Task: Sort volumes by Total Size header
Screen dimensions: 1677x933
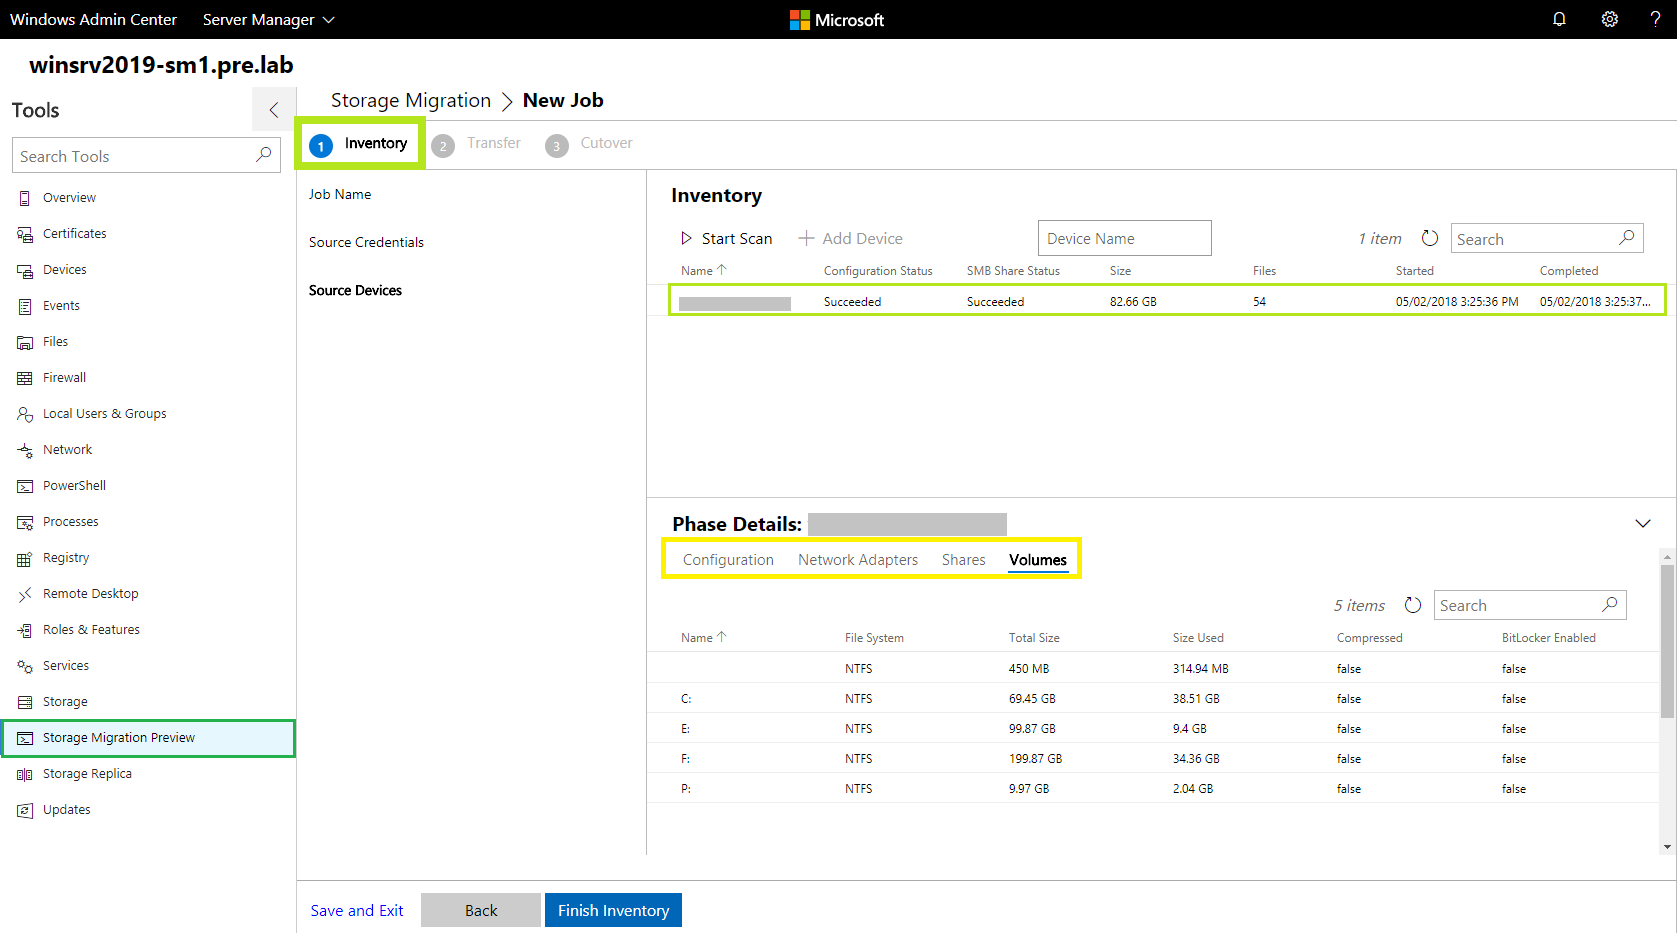Action: 1034,638
